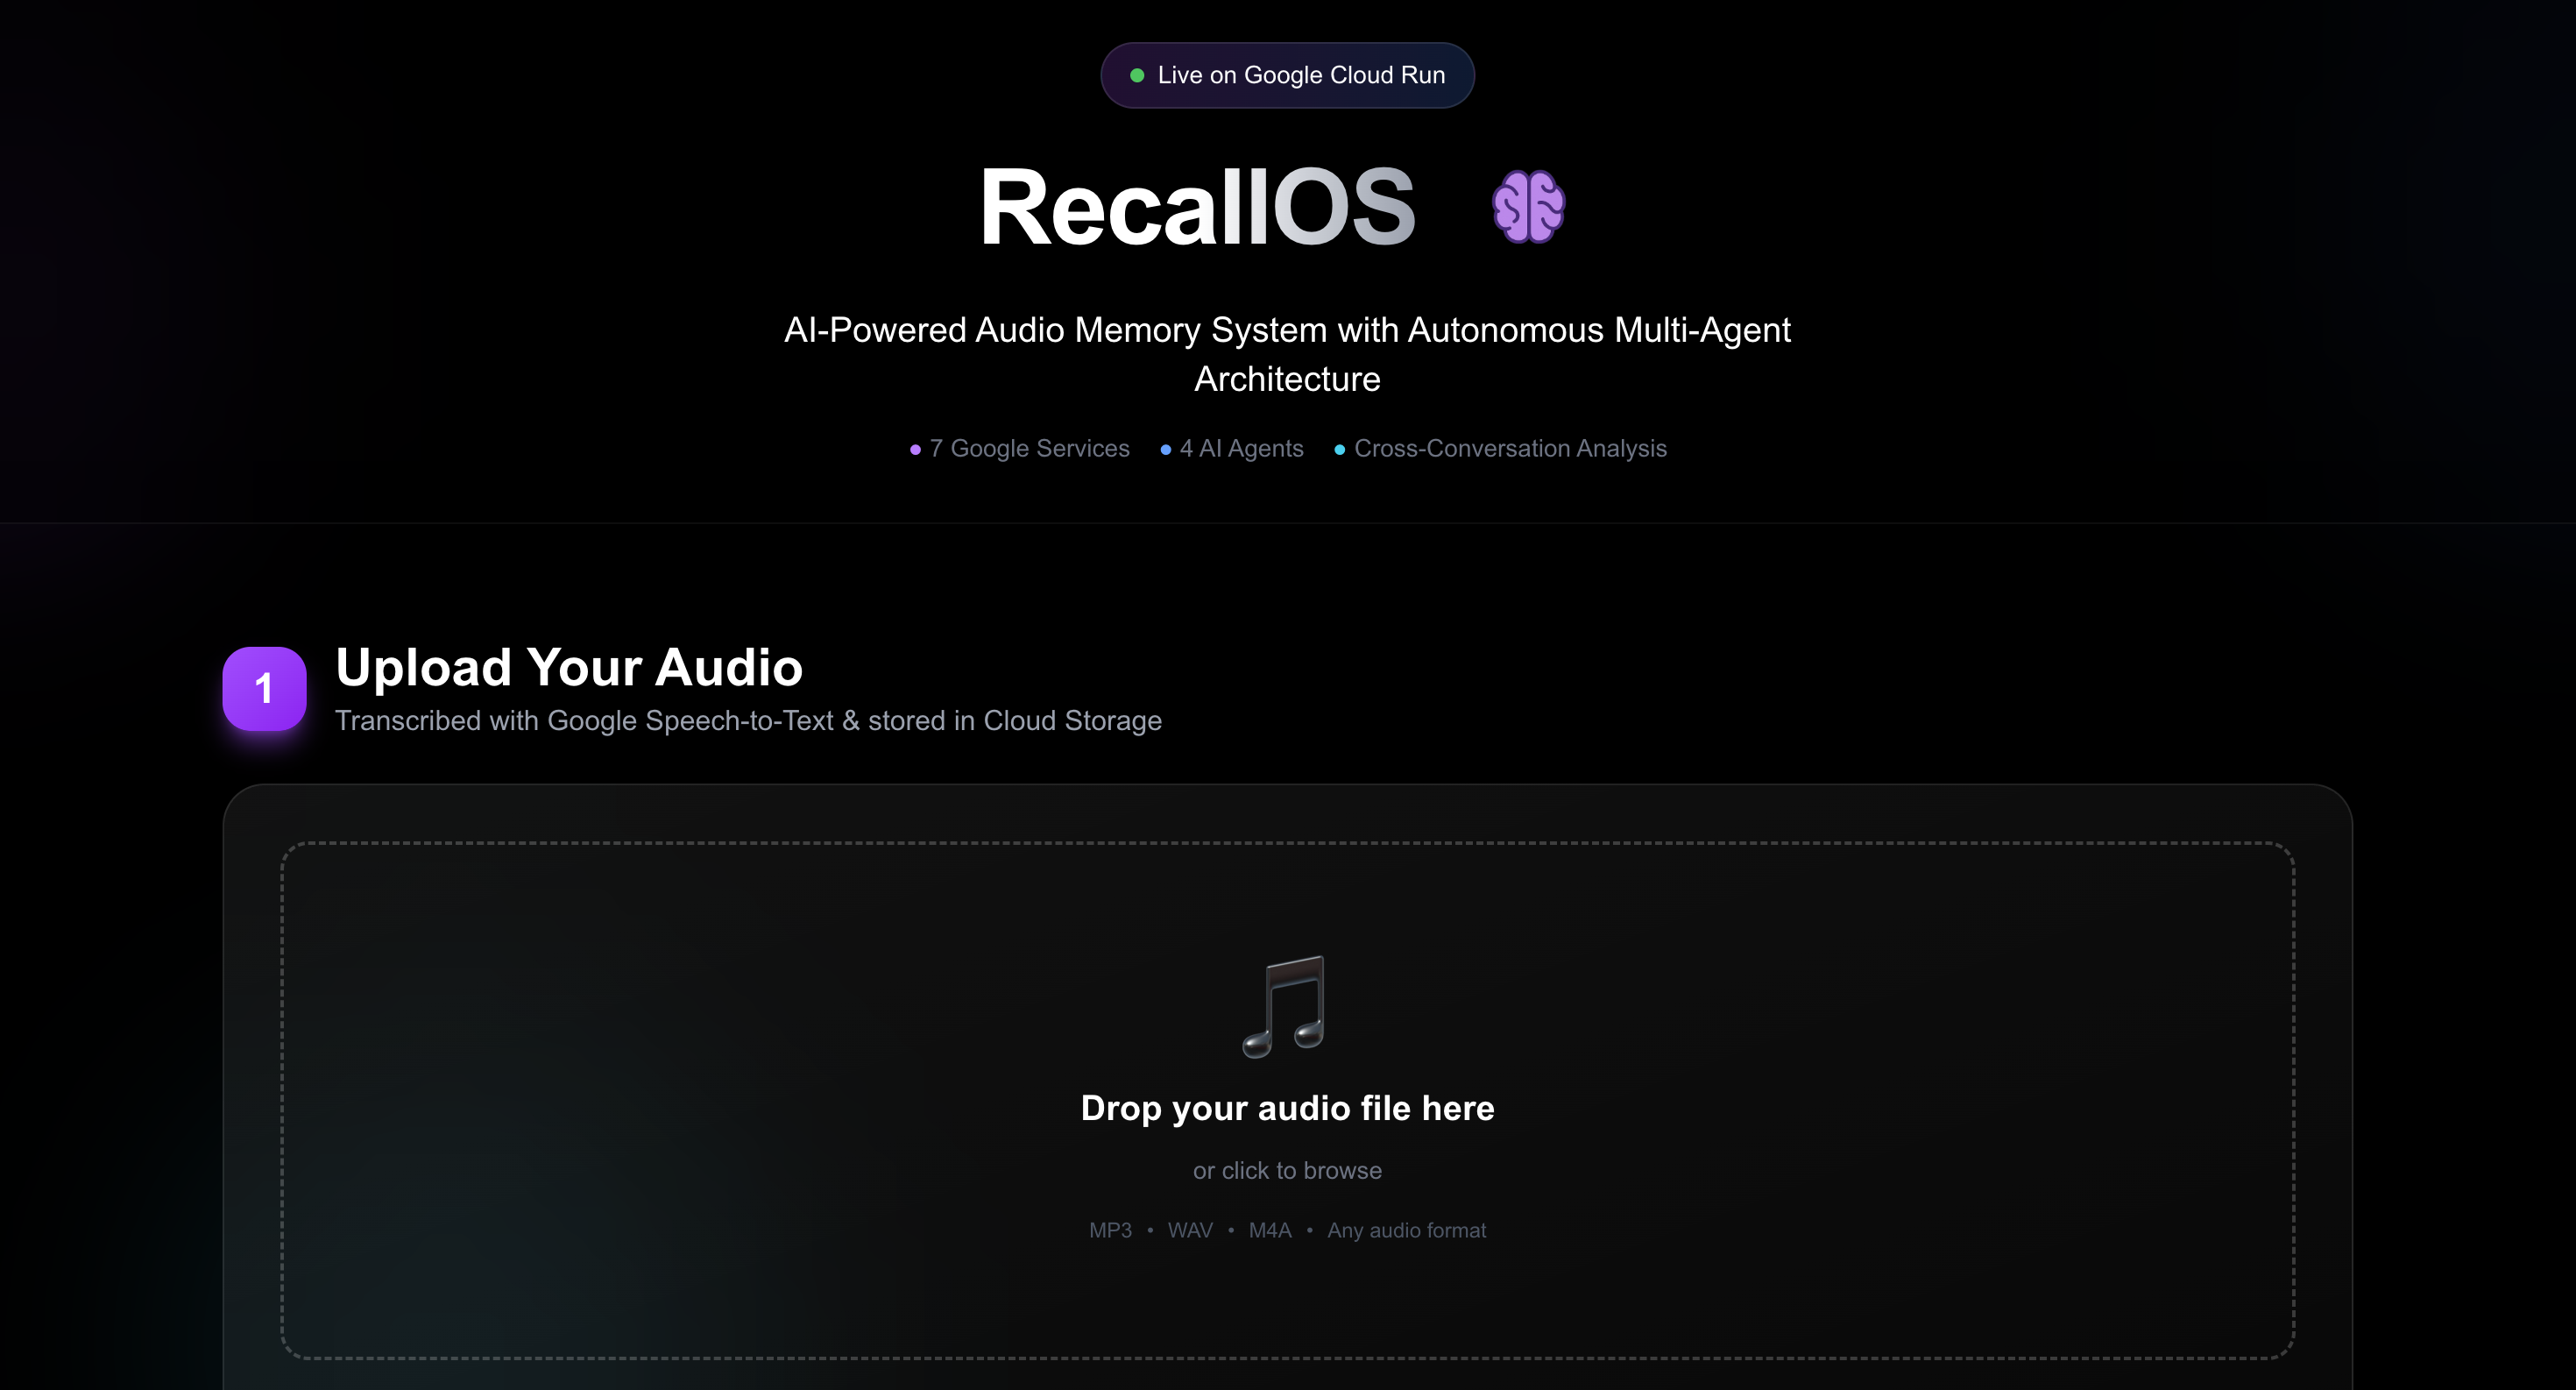Click the purple dot before 7 Google Services
2576x1390 pixels.
point(915,450)
